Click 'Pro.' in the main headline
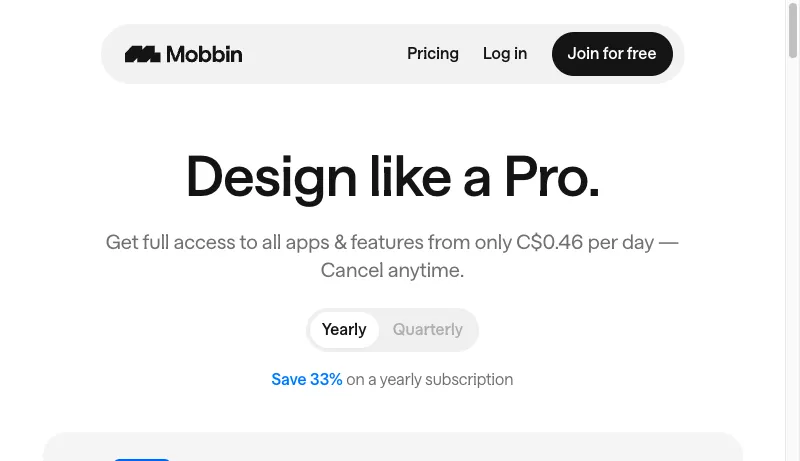Image resolution: width=800 pixels, height=461 pixels. coord(551,177)
